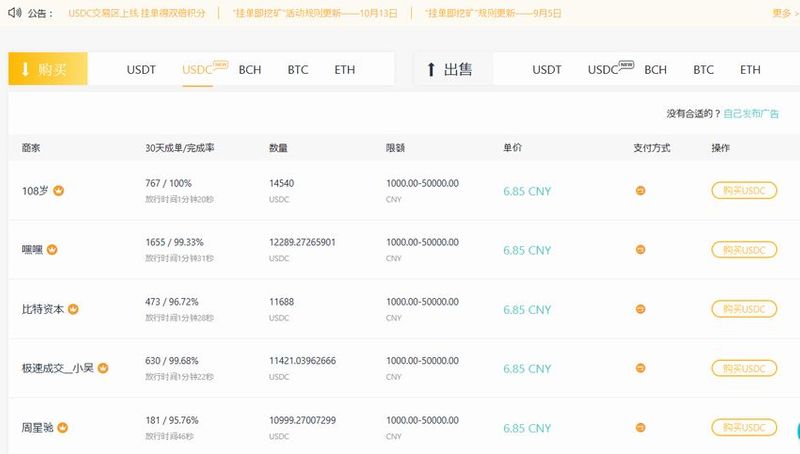Click crown badge next to merchant 108岁

tap(58, 190)
